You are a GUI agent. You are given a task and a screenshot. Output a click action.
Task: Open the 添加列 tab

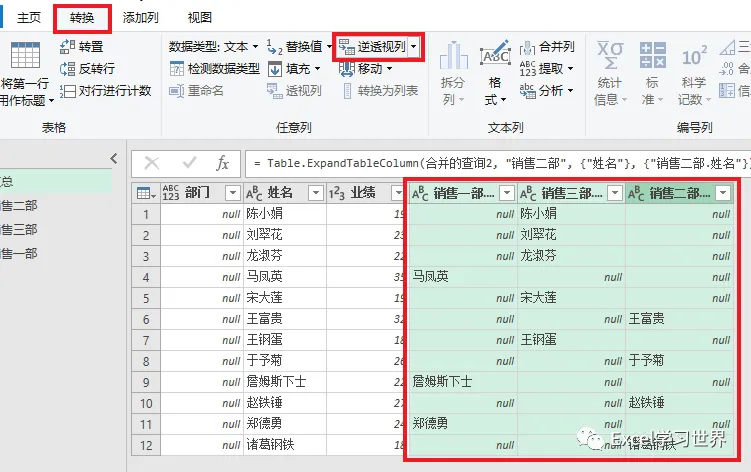[x=140, y=18]
